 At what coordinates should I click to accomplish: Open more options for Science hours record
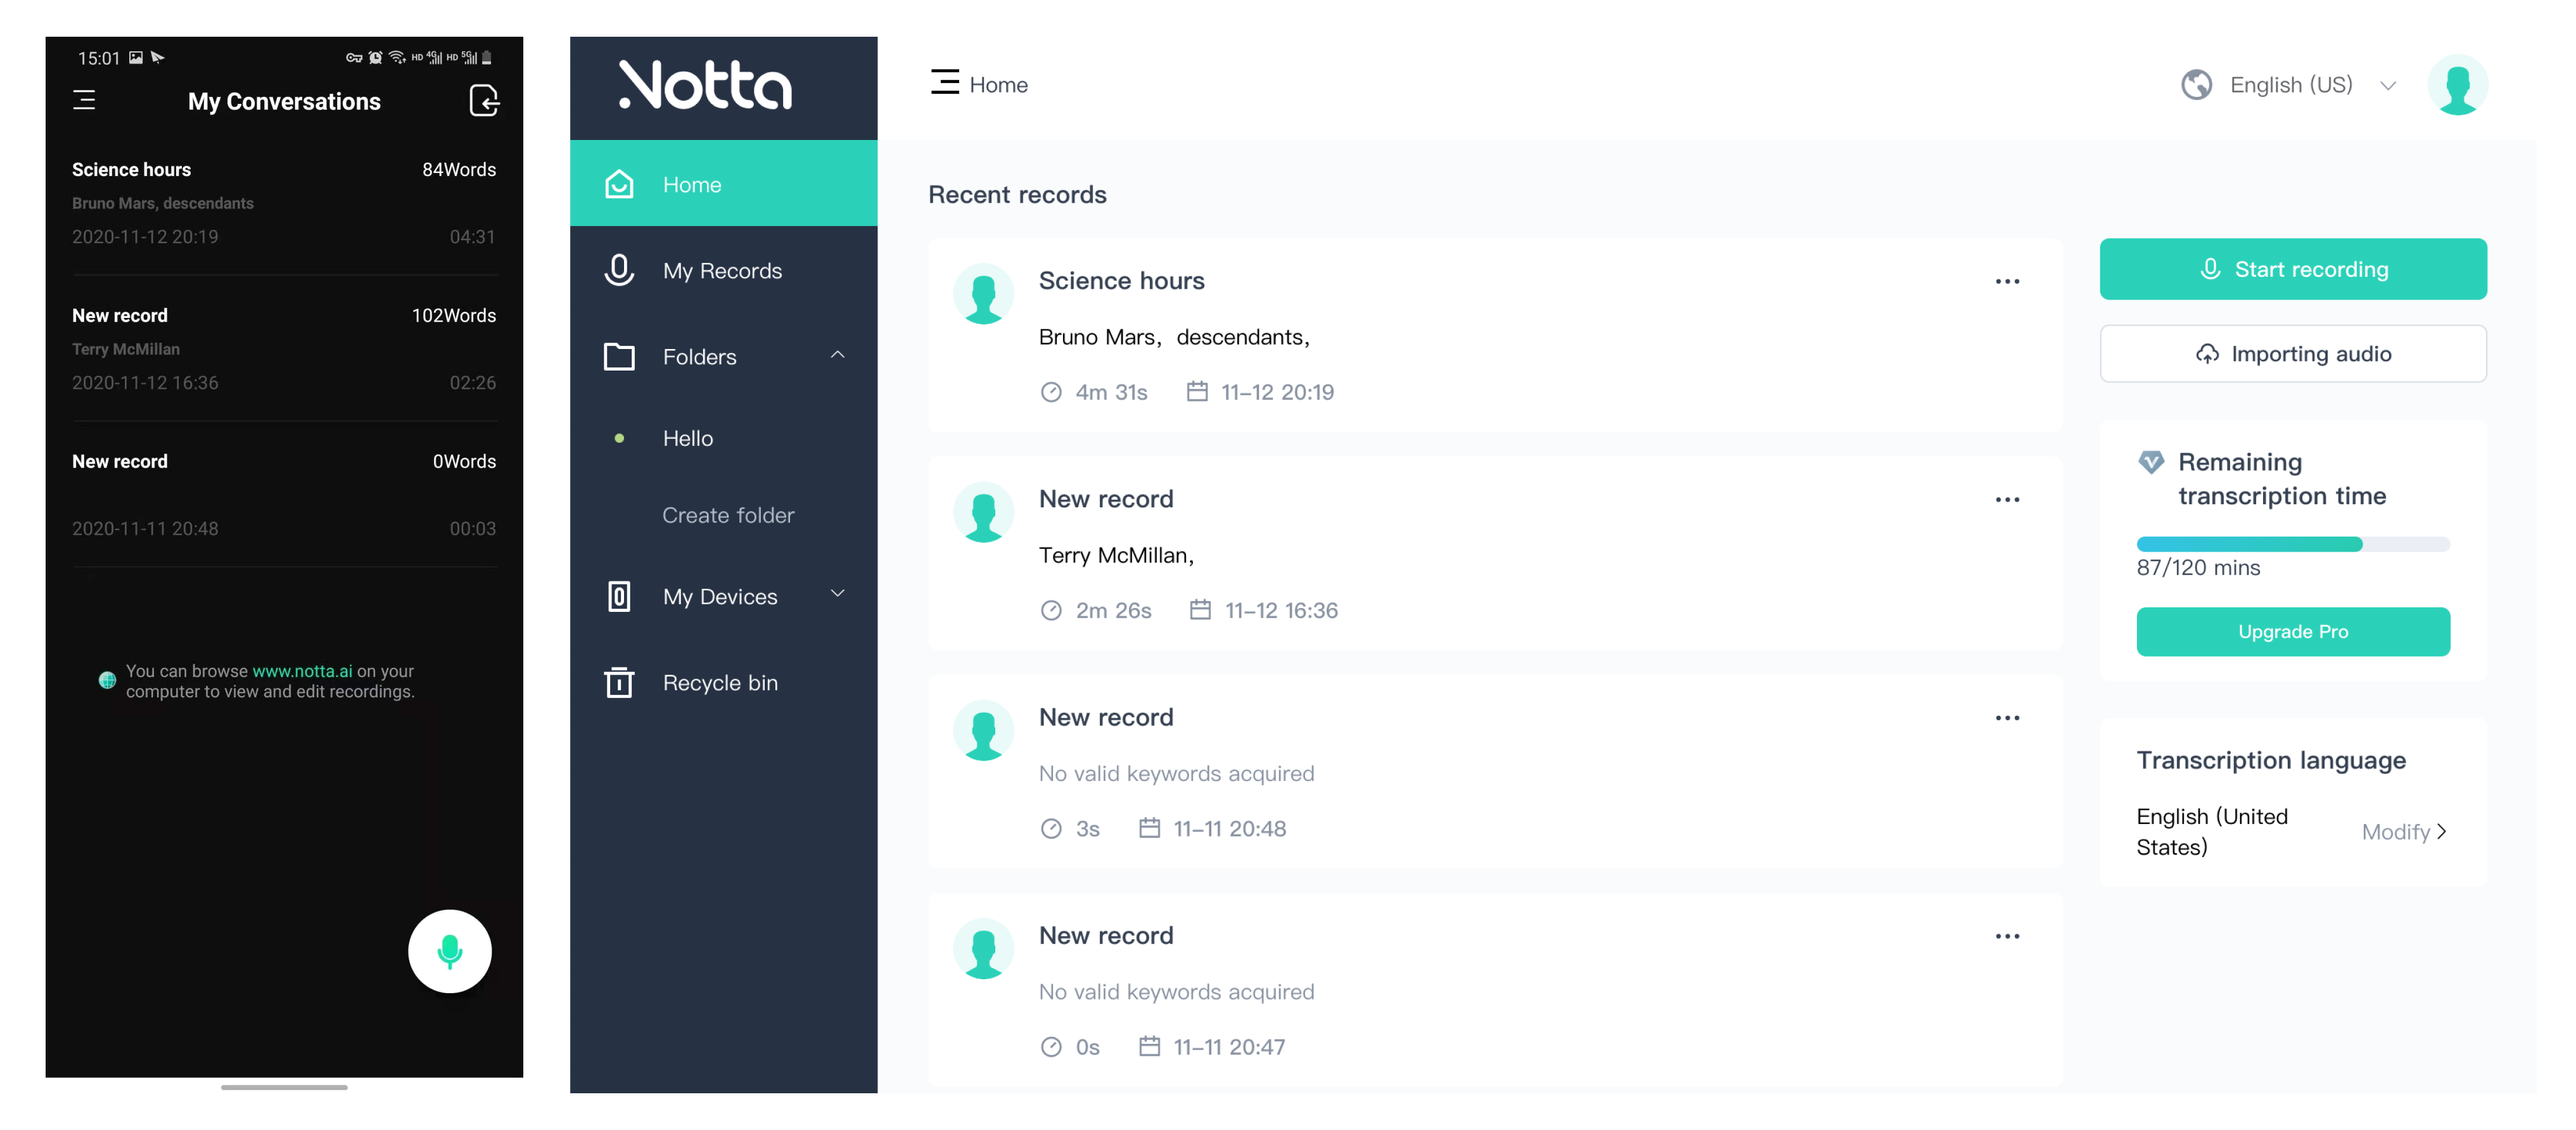(x=2006, y=282)
